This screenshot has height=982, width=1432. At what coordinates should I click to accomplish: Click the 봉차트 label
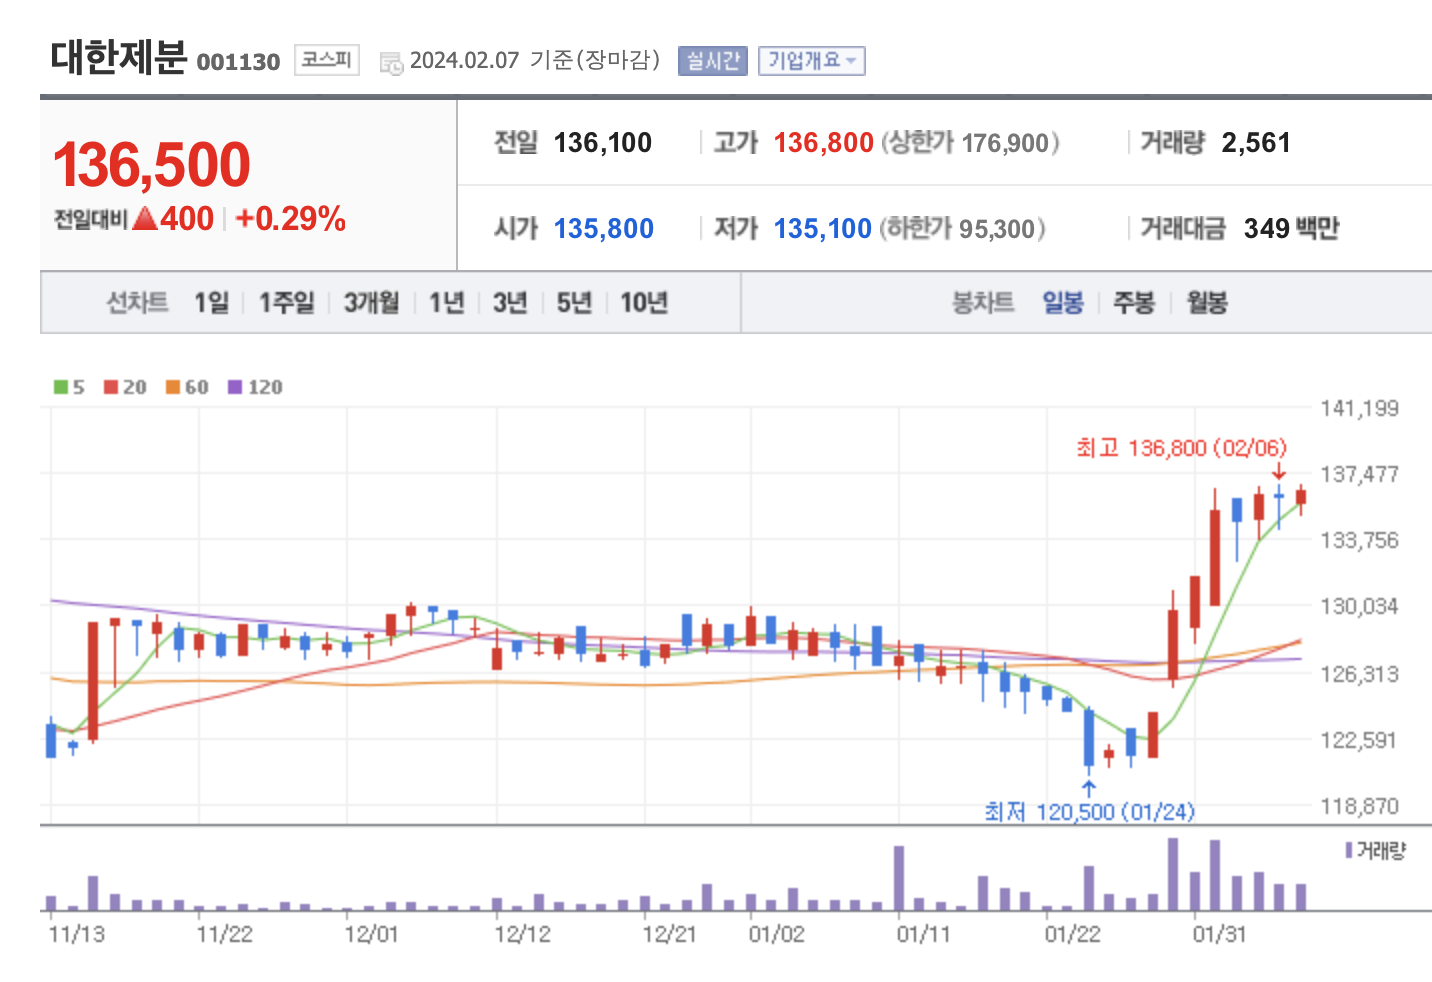point(983,302)
